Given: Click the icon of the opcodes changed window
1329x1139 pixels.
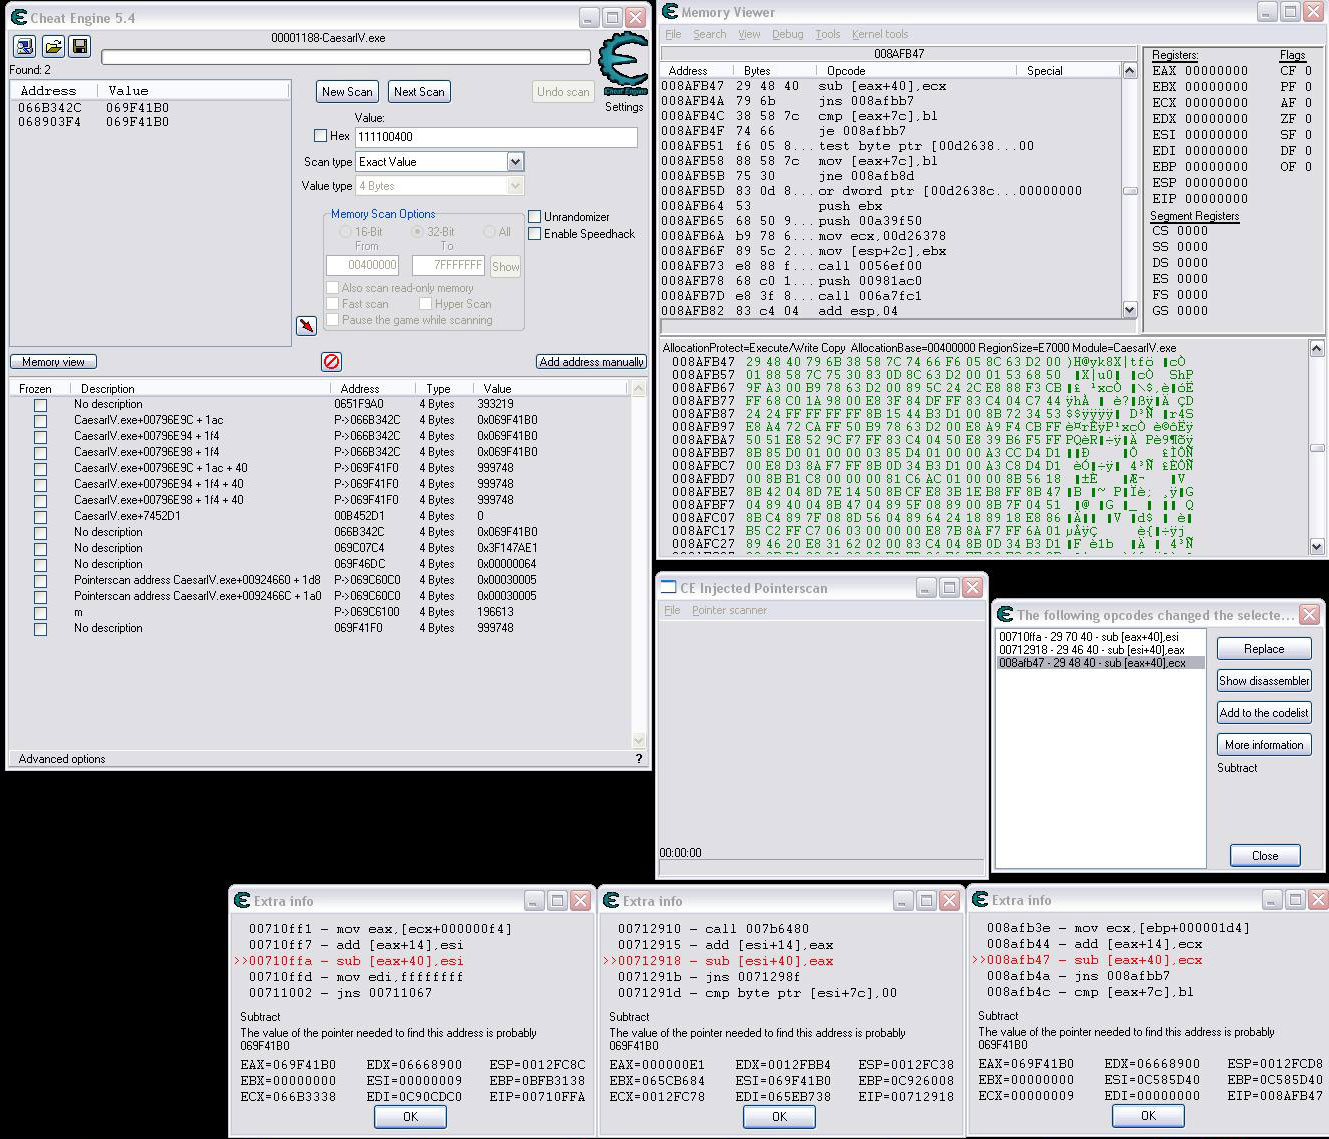Looking at the screenshot, I should click(x=1005, y=615).
